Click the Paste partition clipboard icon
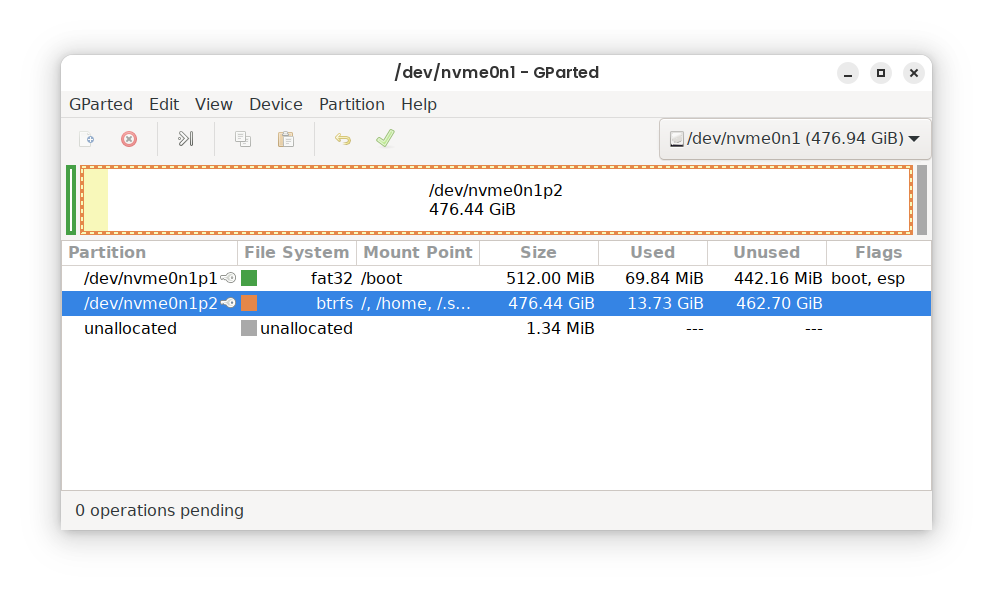The width and height of the screenshot is (993, 597). (286, 139)
